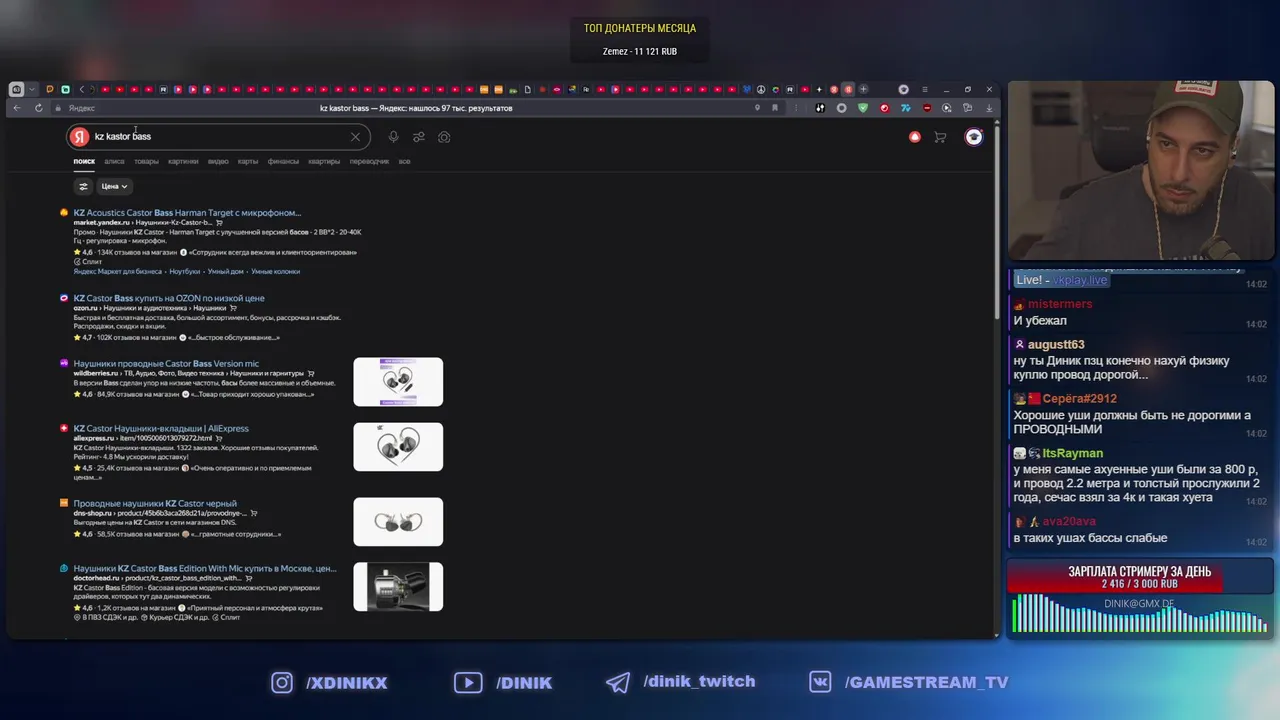Switch to the квартиры tab
1280x720 pixels.
coord(324,161)
